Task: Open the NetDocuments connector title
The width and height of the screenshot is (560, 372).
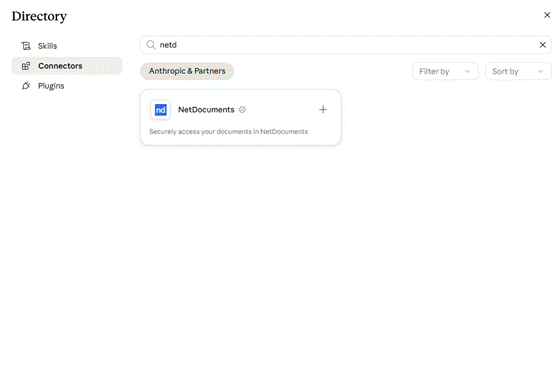Action: click(206, 110)
